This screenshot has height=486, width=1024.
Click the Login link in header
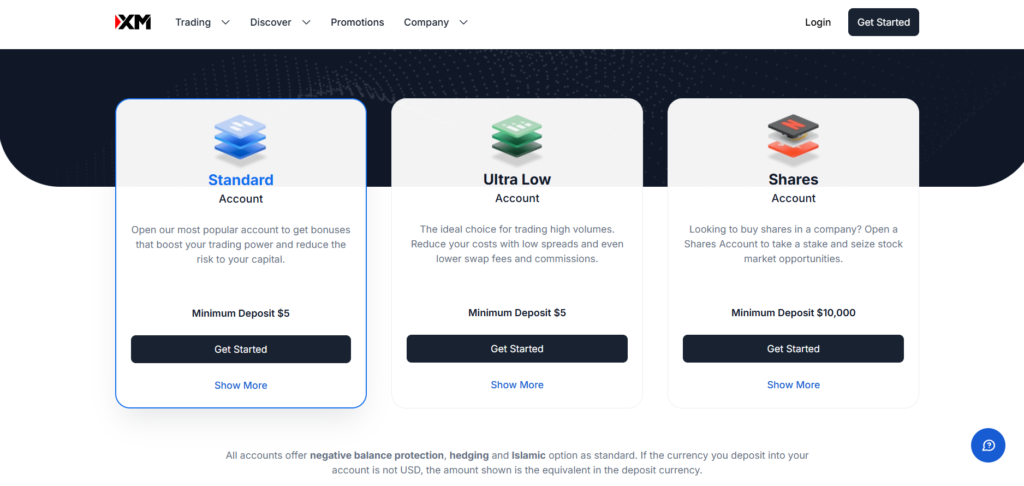[817, 22]
